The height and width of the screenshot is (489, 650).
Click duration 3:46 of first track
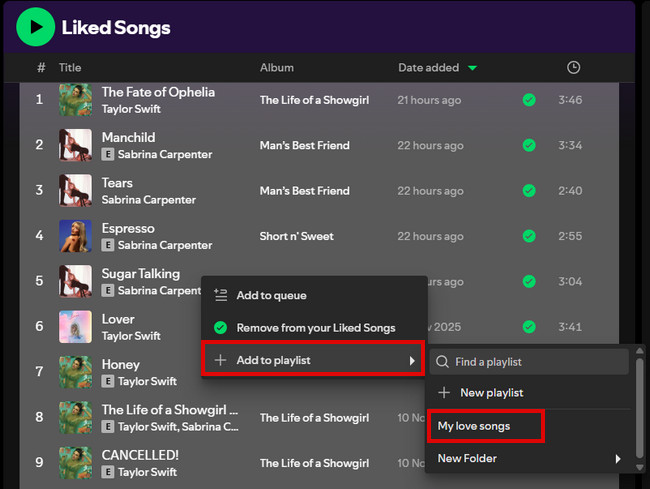pos(570,100)
